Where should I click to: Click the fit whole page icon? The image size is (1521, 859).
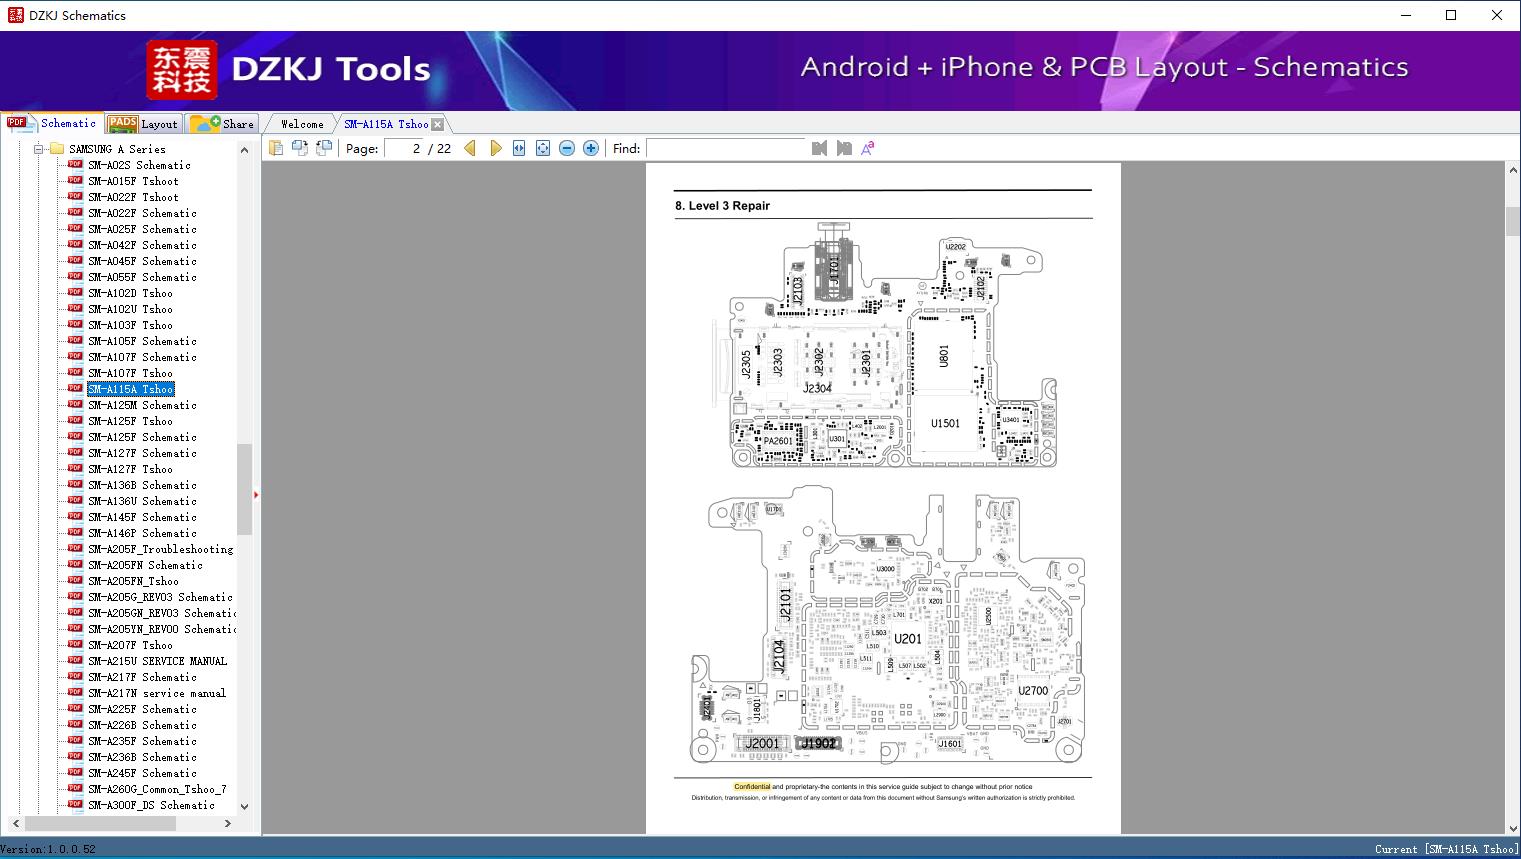click(543, 148)
